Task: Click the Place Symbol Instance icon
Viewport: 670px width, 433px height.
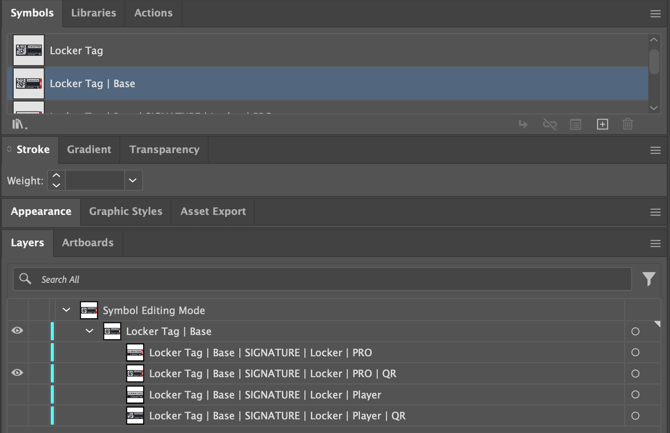Action: coord(523,124)
